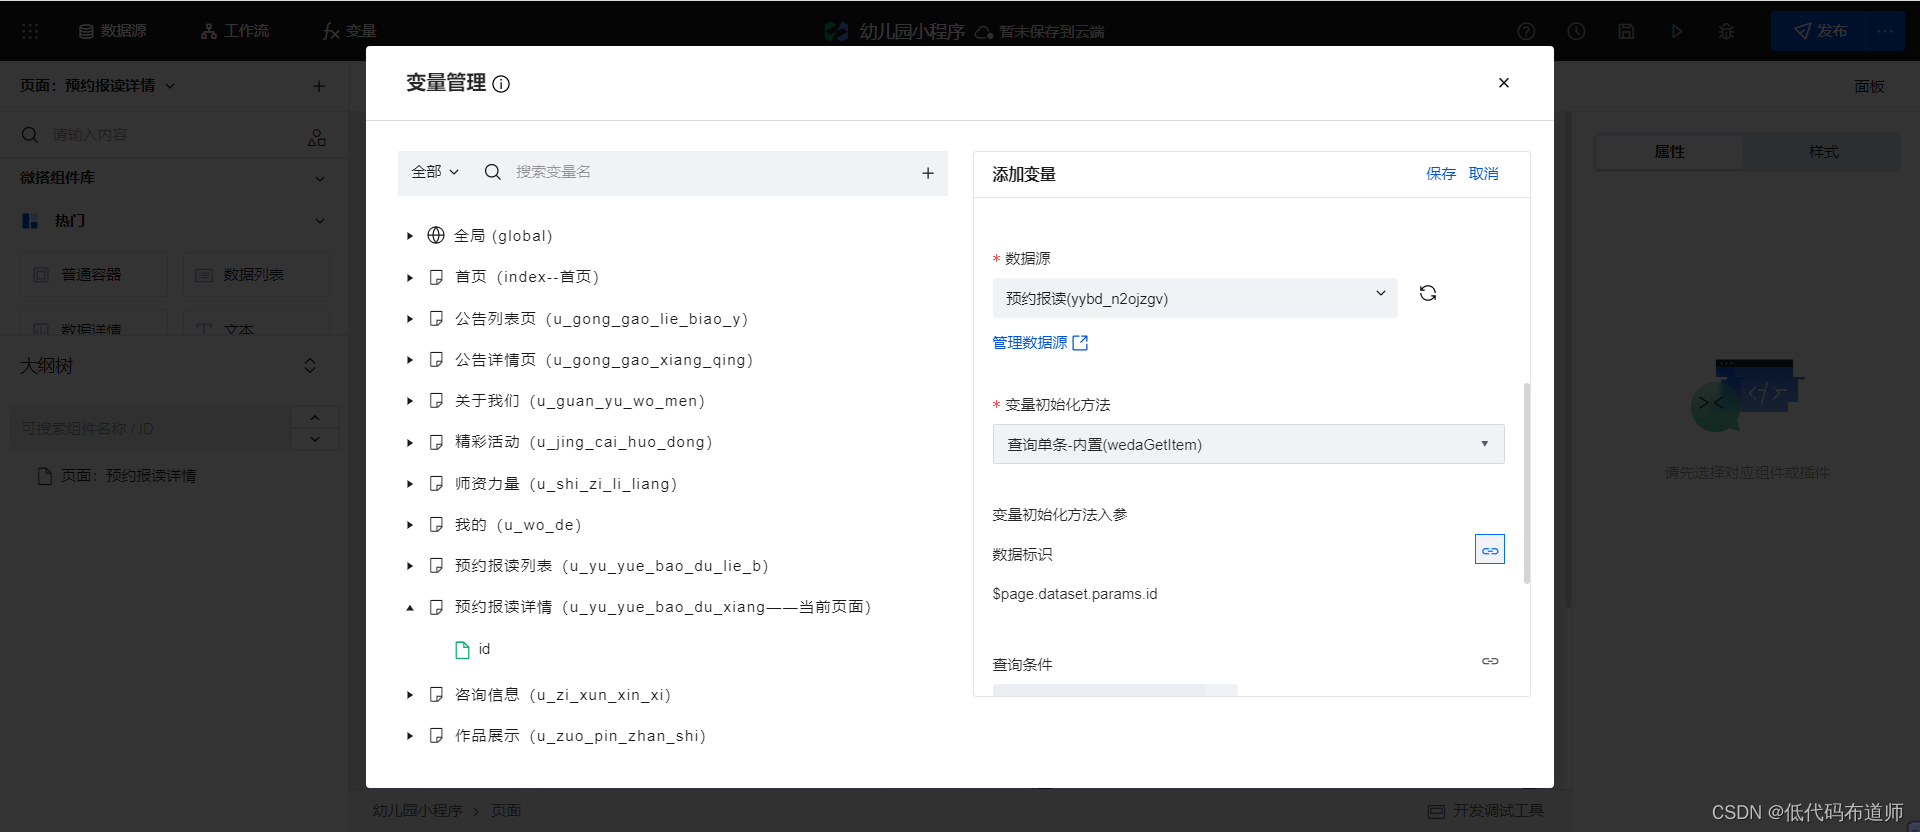1920x832 pixels.
Task: Open the debug bug icon
Action: 1726,31
